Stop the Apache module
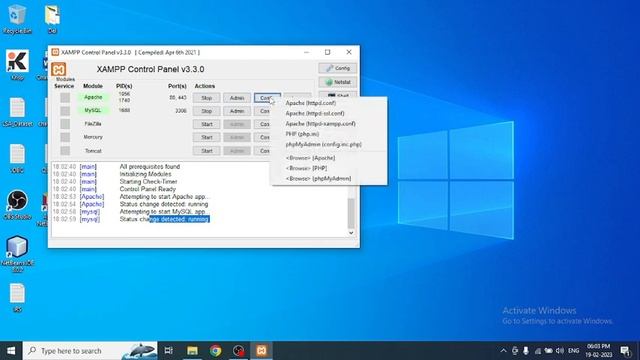Image resolution: width=640 pixels, height=360 pixels. pyautogui.click(x=207, y=98)
